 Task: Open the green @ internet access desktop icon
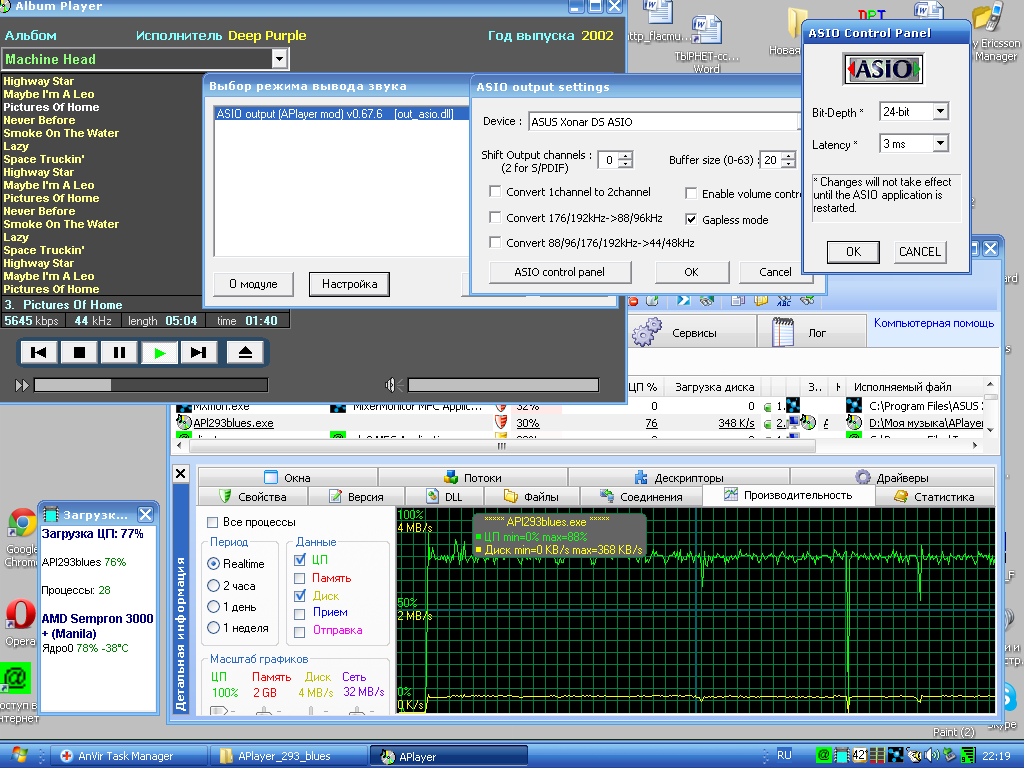pos(15,679)
